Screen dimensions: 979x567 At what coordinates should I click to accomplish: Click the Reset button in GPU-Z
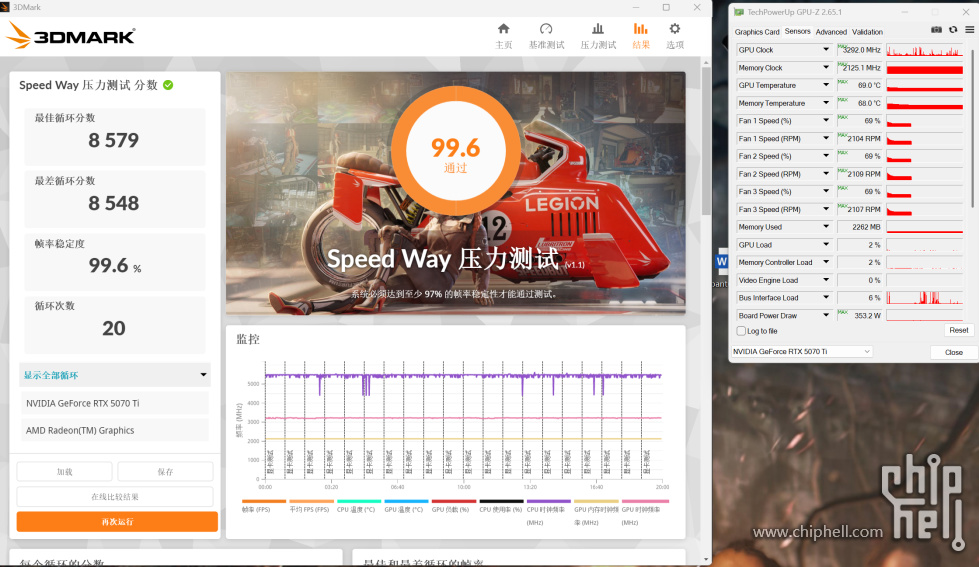click(958, 330)
